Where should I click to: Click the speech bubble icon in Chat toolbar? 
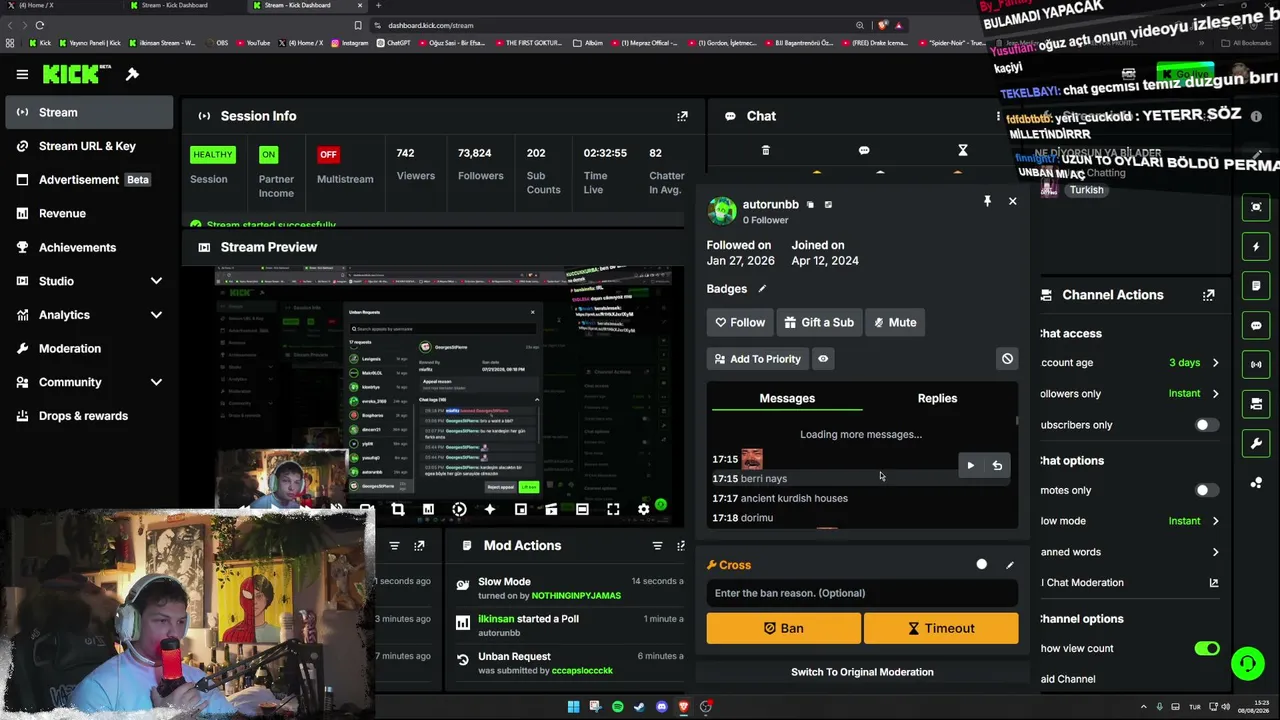(864, 151)
